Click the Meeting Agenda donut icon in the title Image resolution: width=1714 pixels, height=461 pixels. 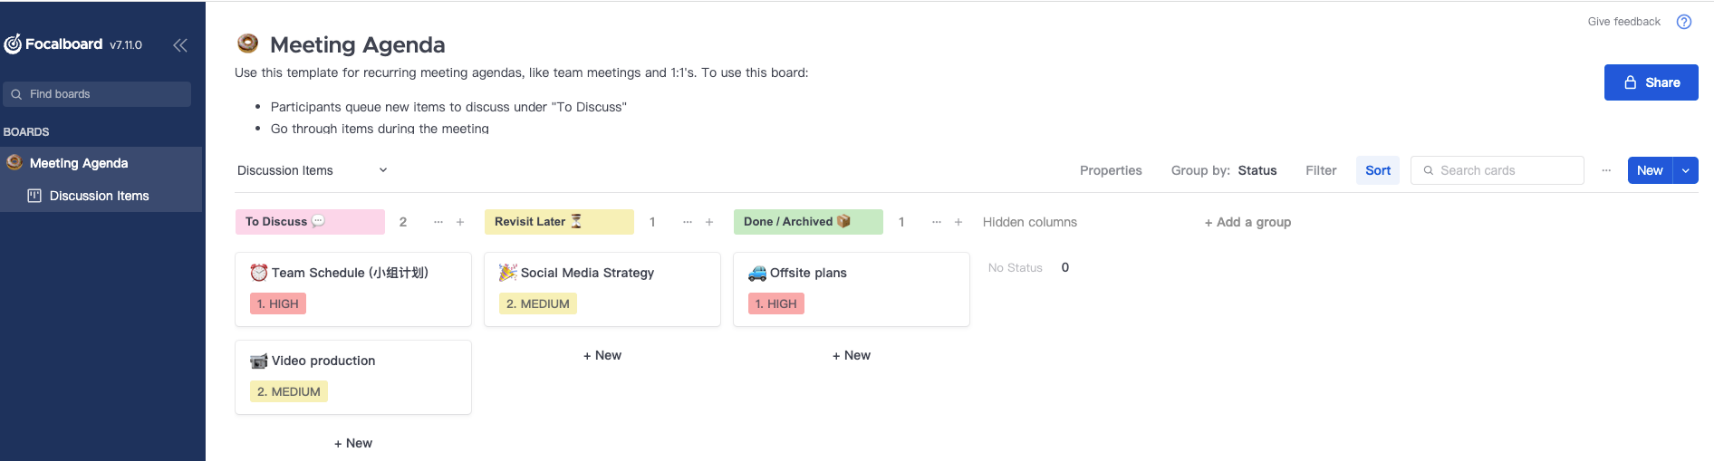click(x=247, y=43)
